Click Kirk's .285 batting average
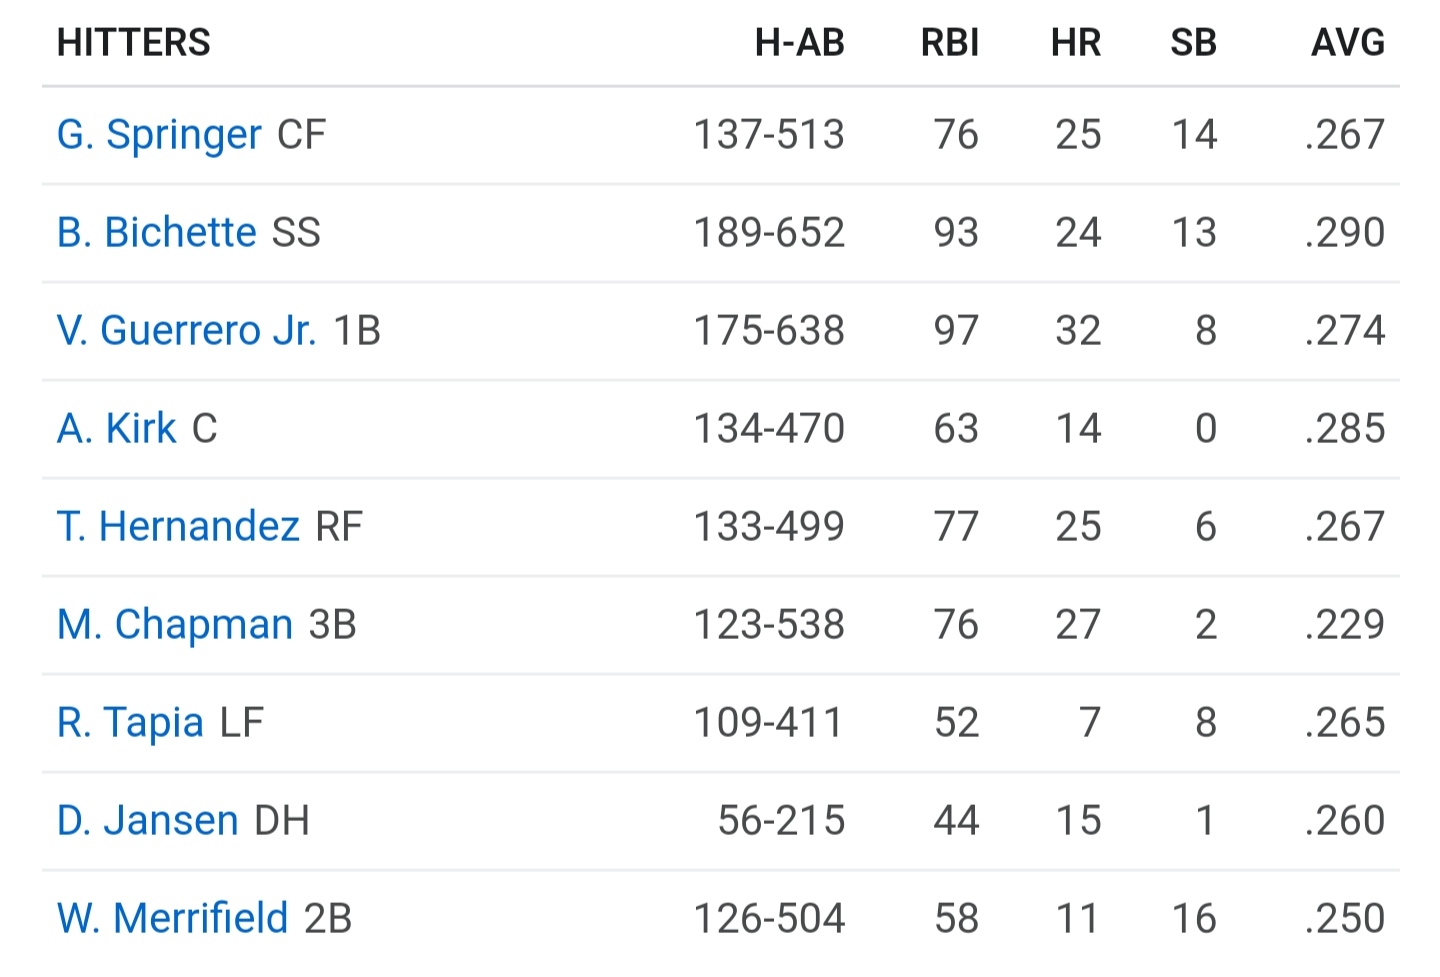The image size is (1440, 977). pyautogui.click(x=1345, y=429)
